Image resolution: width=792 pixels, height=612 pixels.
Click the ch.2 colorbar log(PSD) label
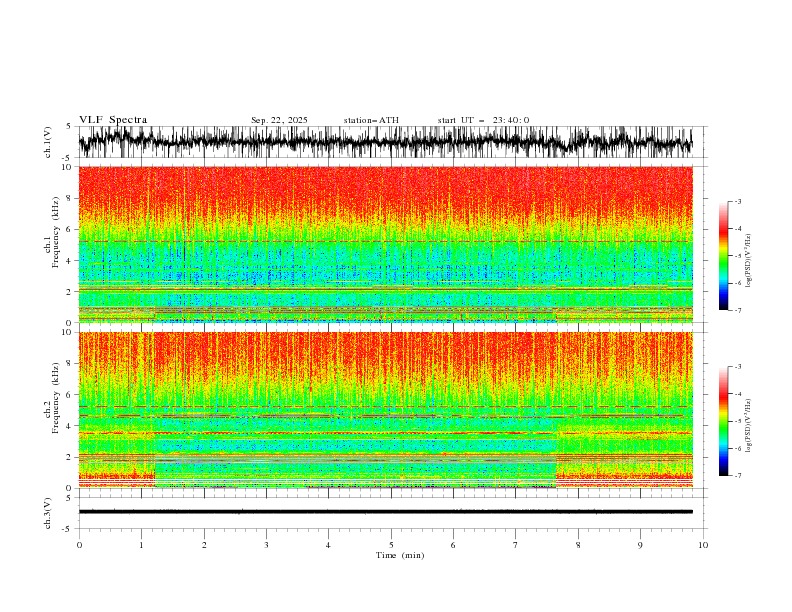(x=749, y=426)
